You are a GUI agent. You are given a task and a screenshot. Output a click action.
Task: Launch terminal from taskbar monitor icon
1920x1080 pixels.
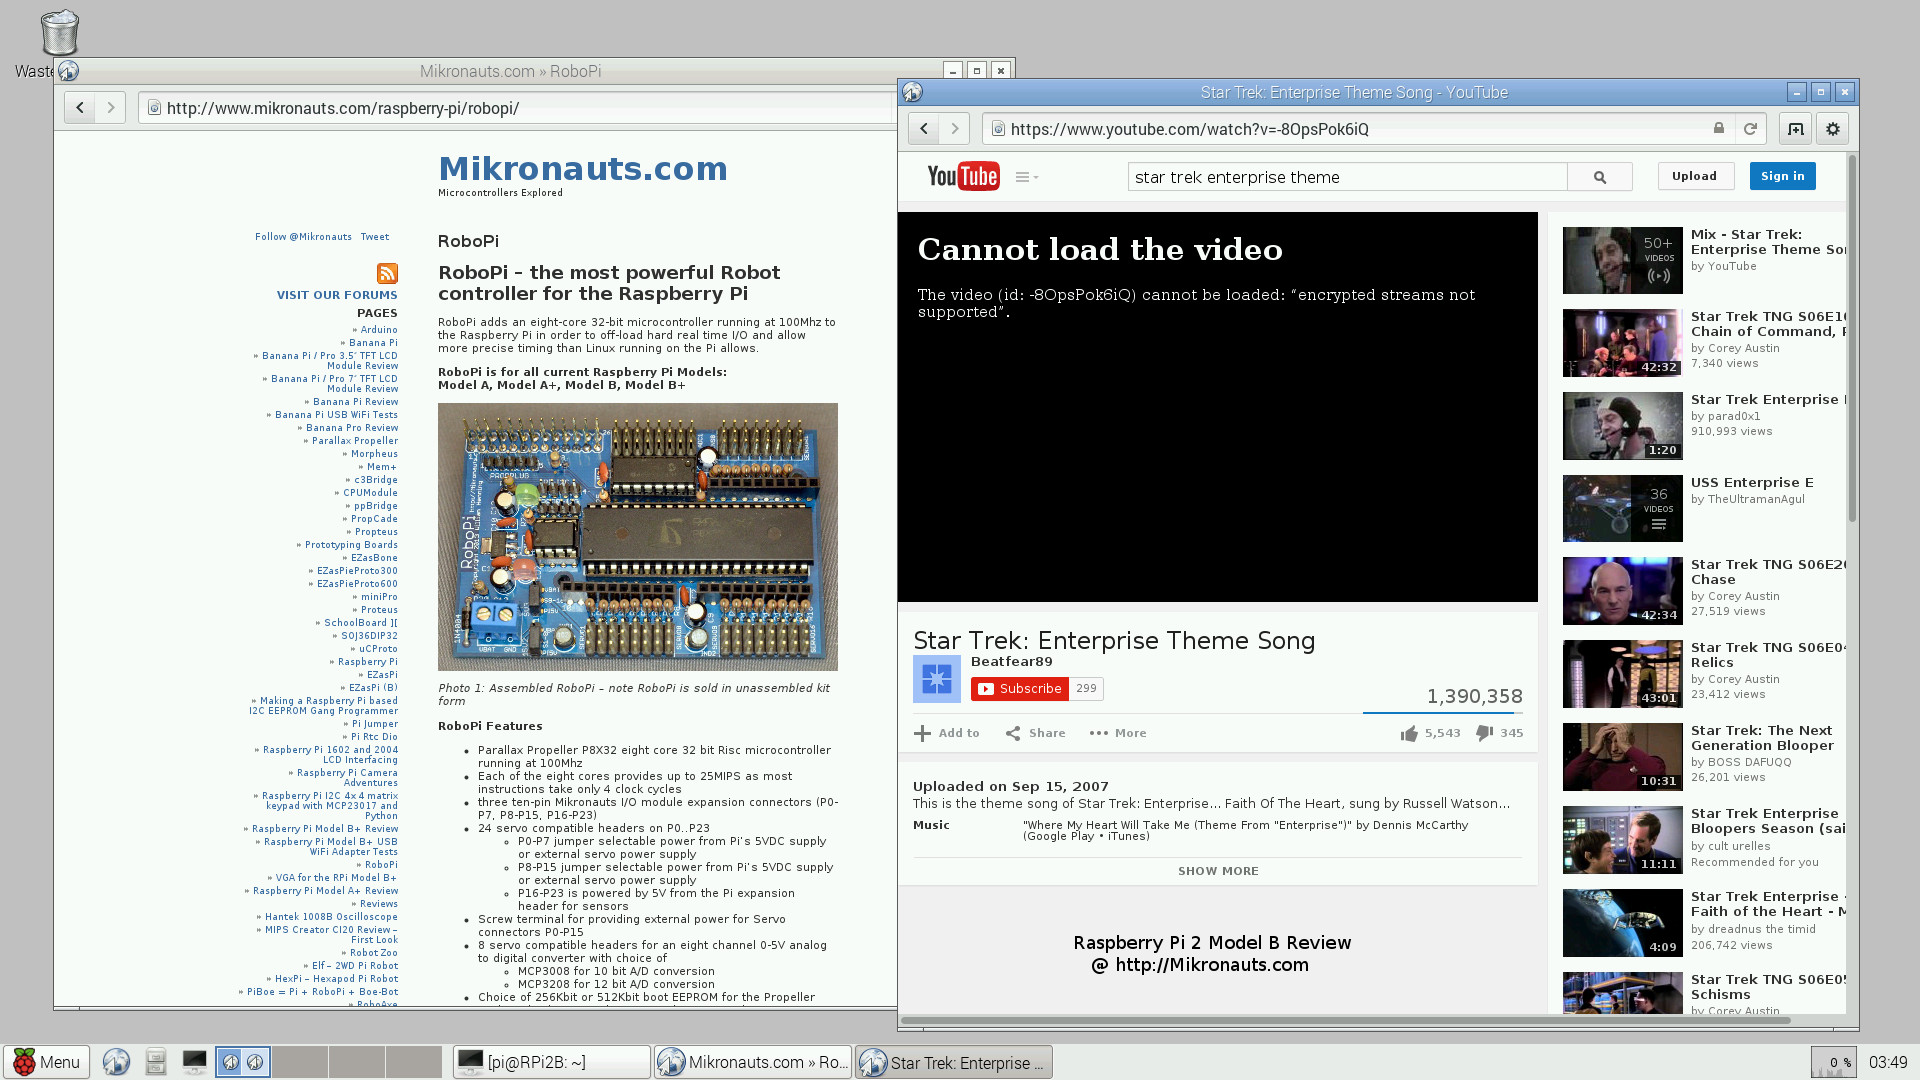194,1062
